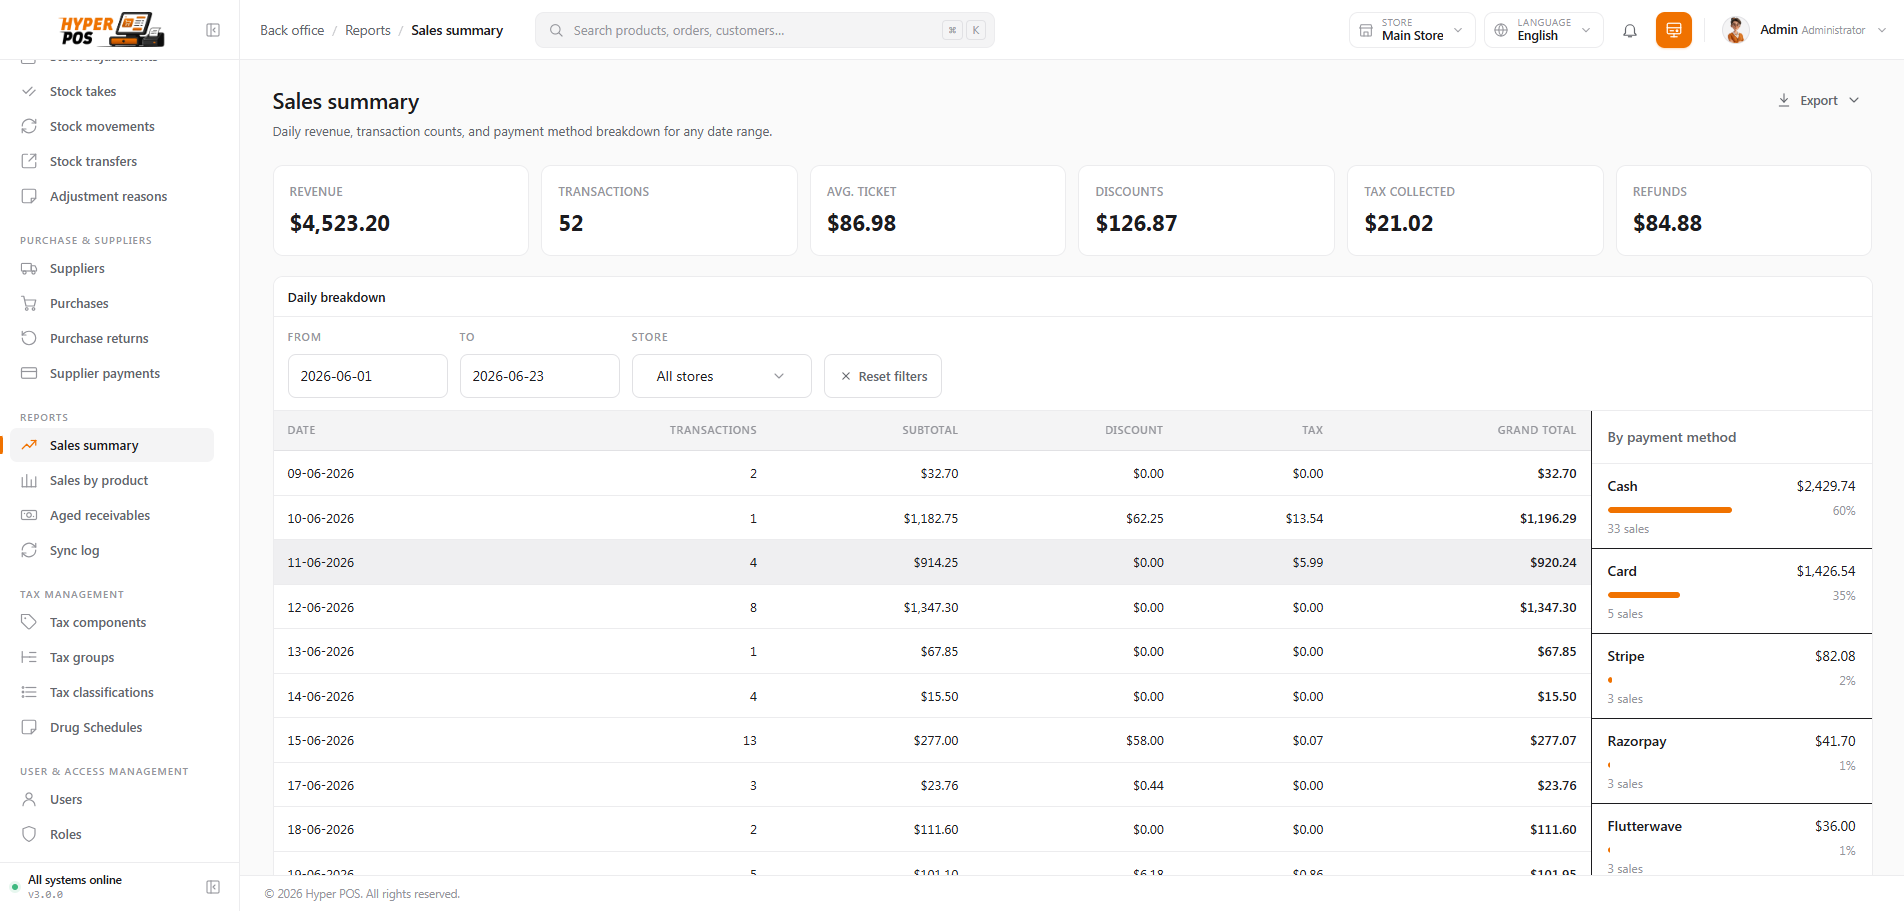The width and height of the screenshot is (1904, 911).
Task: Open the notifications bell
Action: (x=1630, y=30)
